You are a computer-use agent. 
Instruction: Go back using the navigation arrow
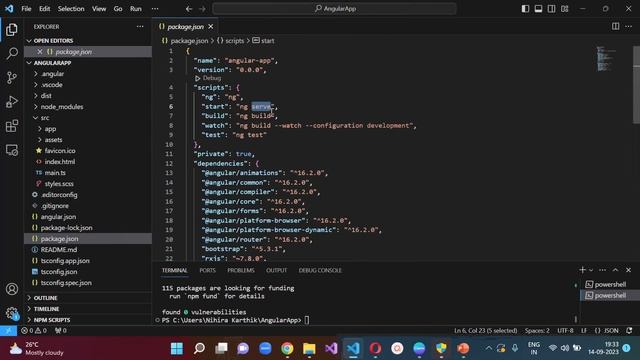pos(189,9)
